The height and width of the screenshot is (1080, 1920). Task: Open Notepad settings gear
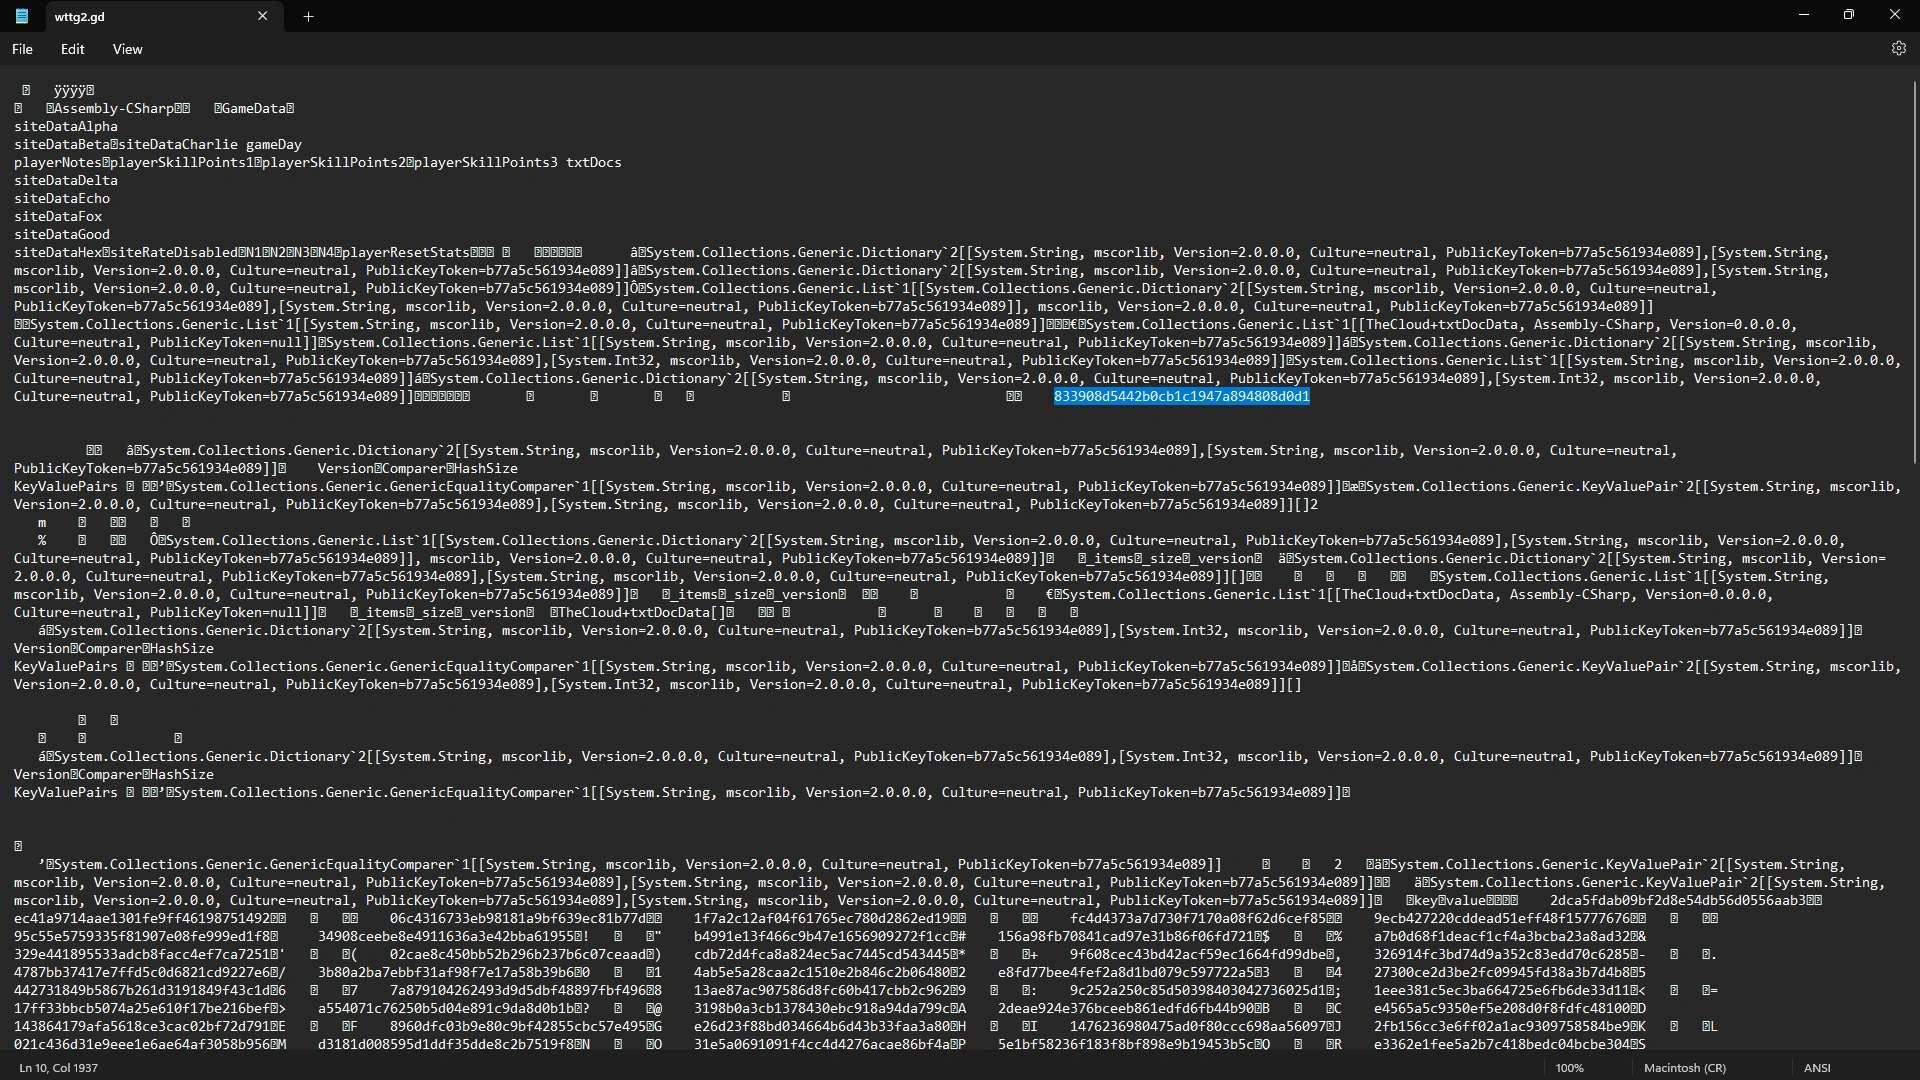[x=1898, y=48]
